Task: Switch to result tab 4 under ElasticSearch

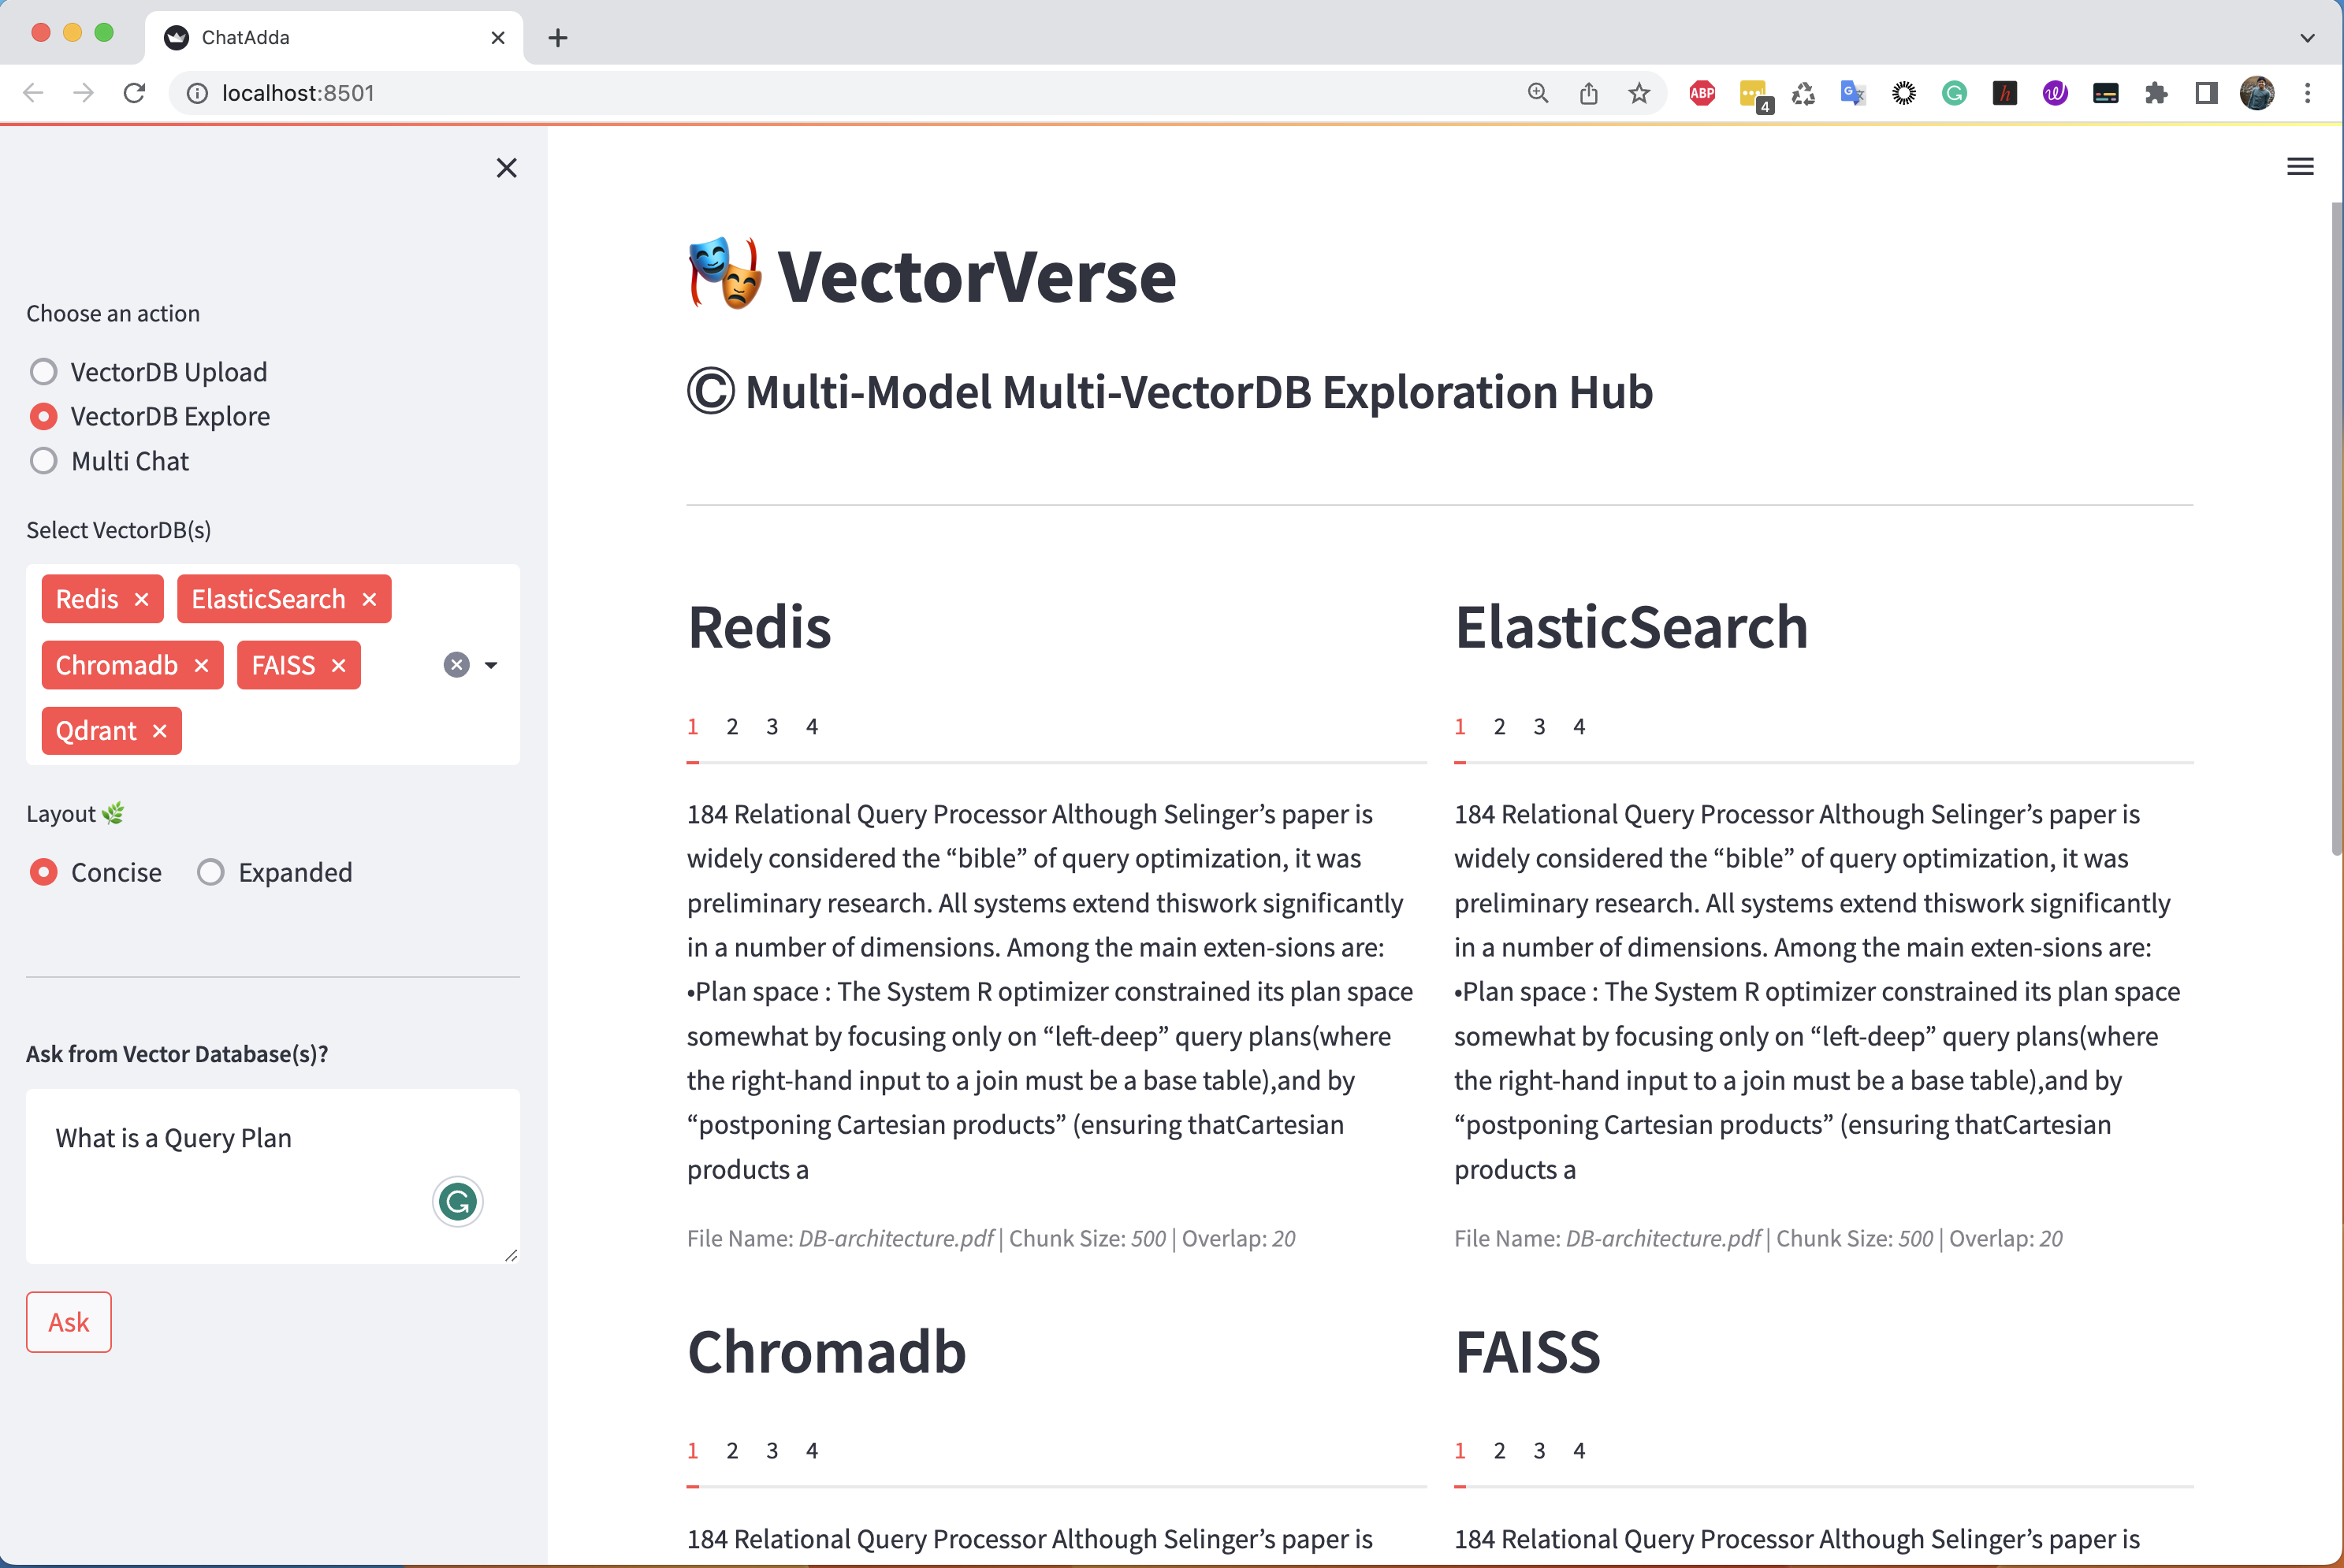Action: pos(1579,726)
